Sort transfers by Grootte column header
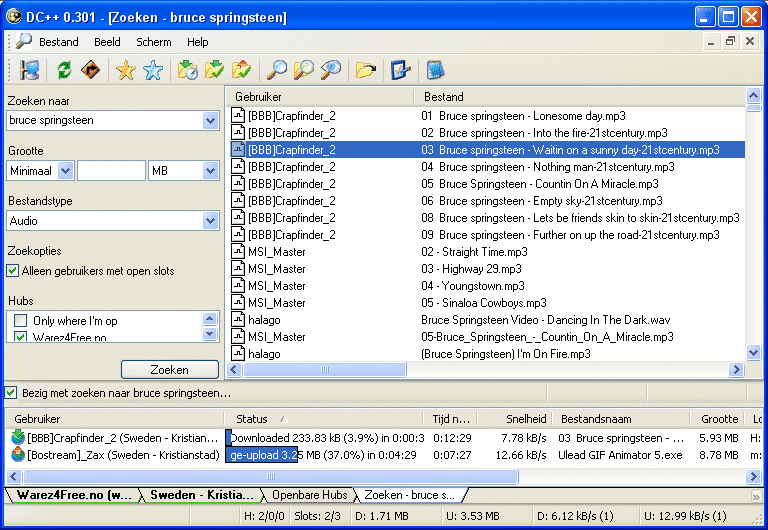 tap(719, 419)
